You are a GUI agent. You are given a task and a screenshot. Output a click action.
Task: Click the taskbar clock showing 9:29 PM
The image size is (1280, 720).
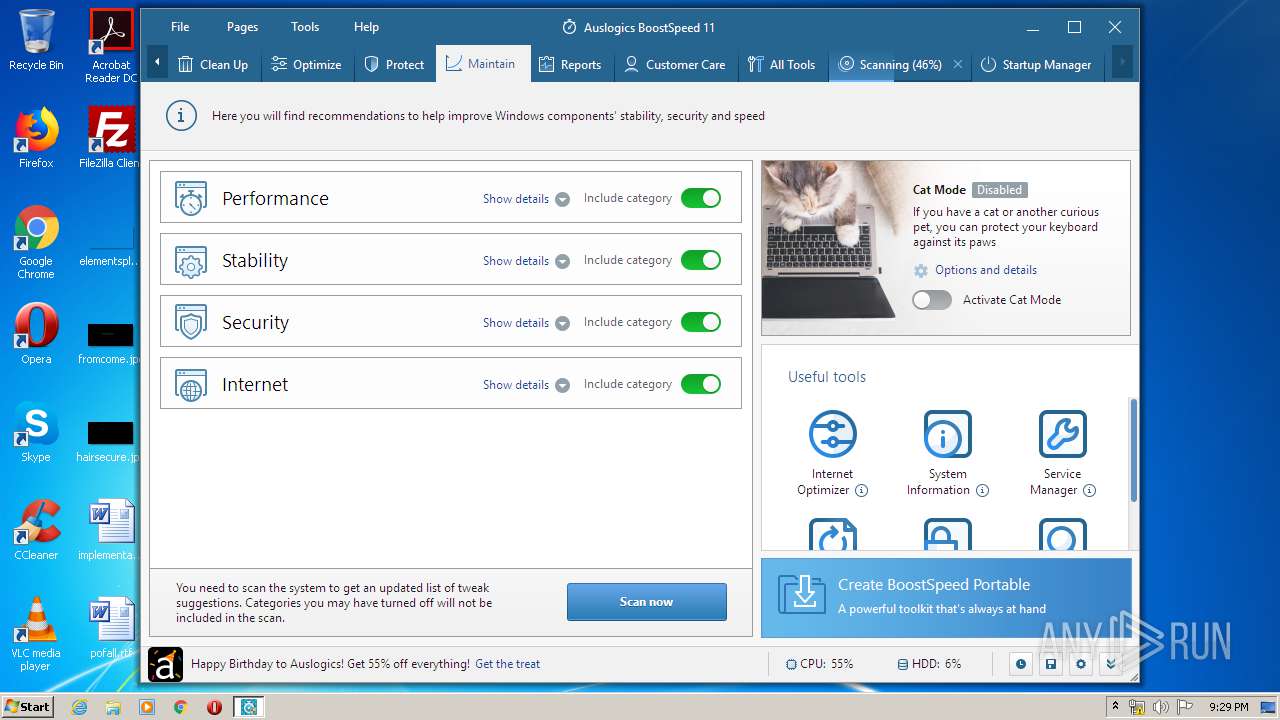click(1229, 707)
